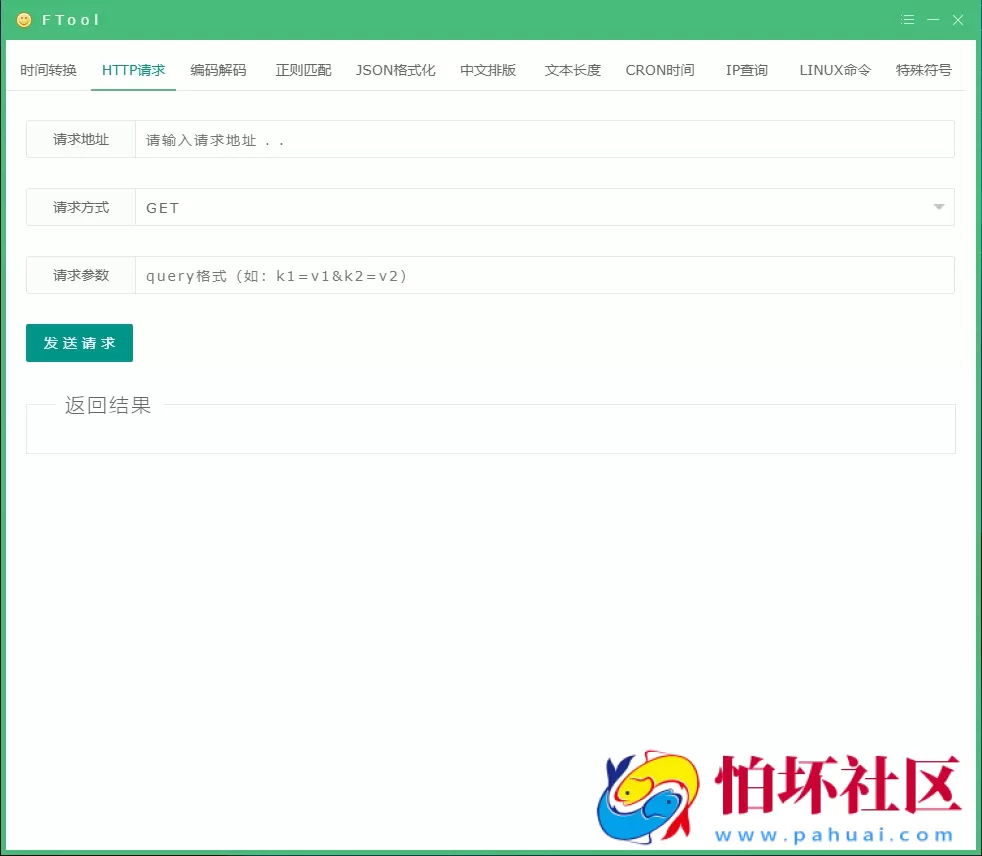Select the 文本长度 tab
982x856 pixels.
(571, 70)
